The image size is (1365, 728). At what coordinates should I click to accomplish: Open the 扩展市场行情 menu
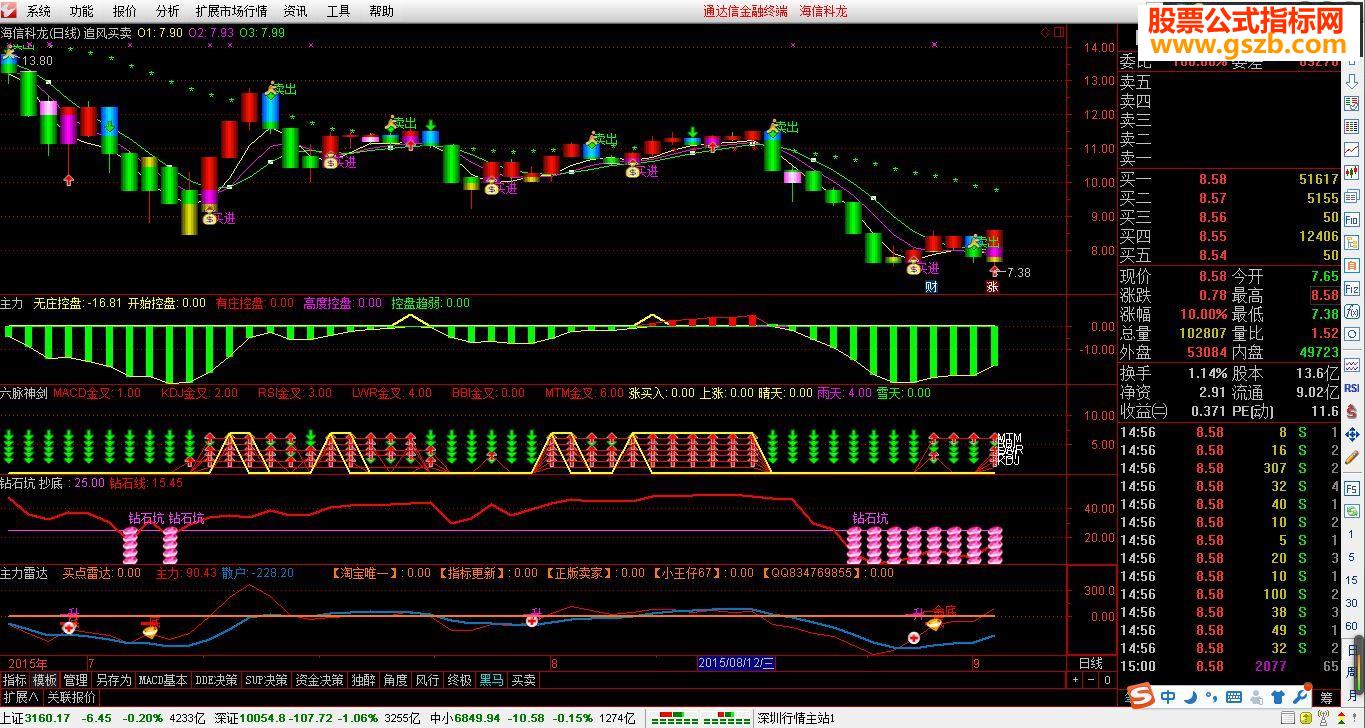231,11
